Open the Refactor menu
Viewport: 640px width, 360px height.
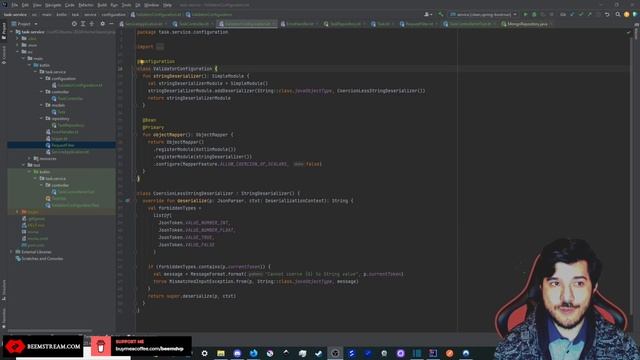86,5
